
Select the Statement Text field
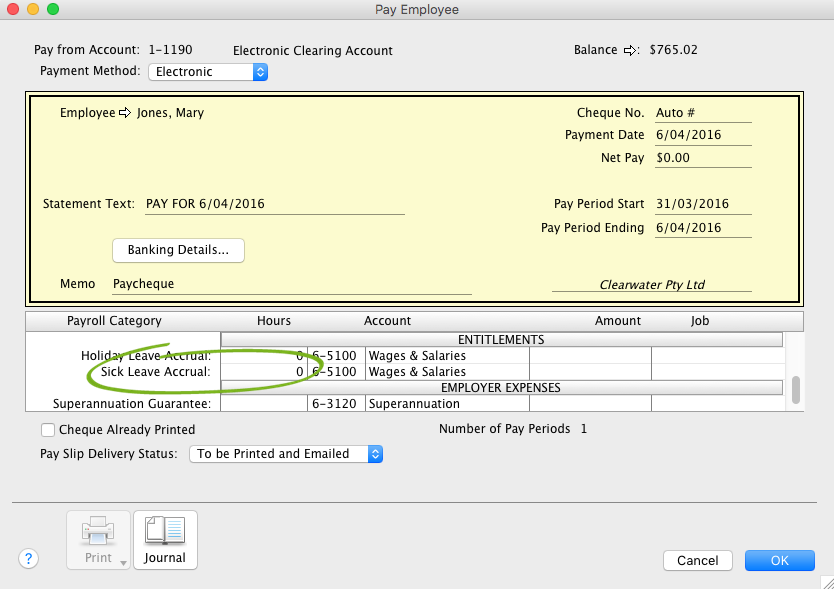pos(274,204)
